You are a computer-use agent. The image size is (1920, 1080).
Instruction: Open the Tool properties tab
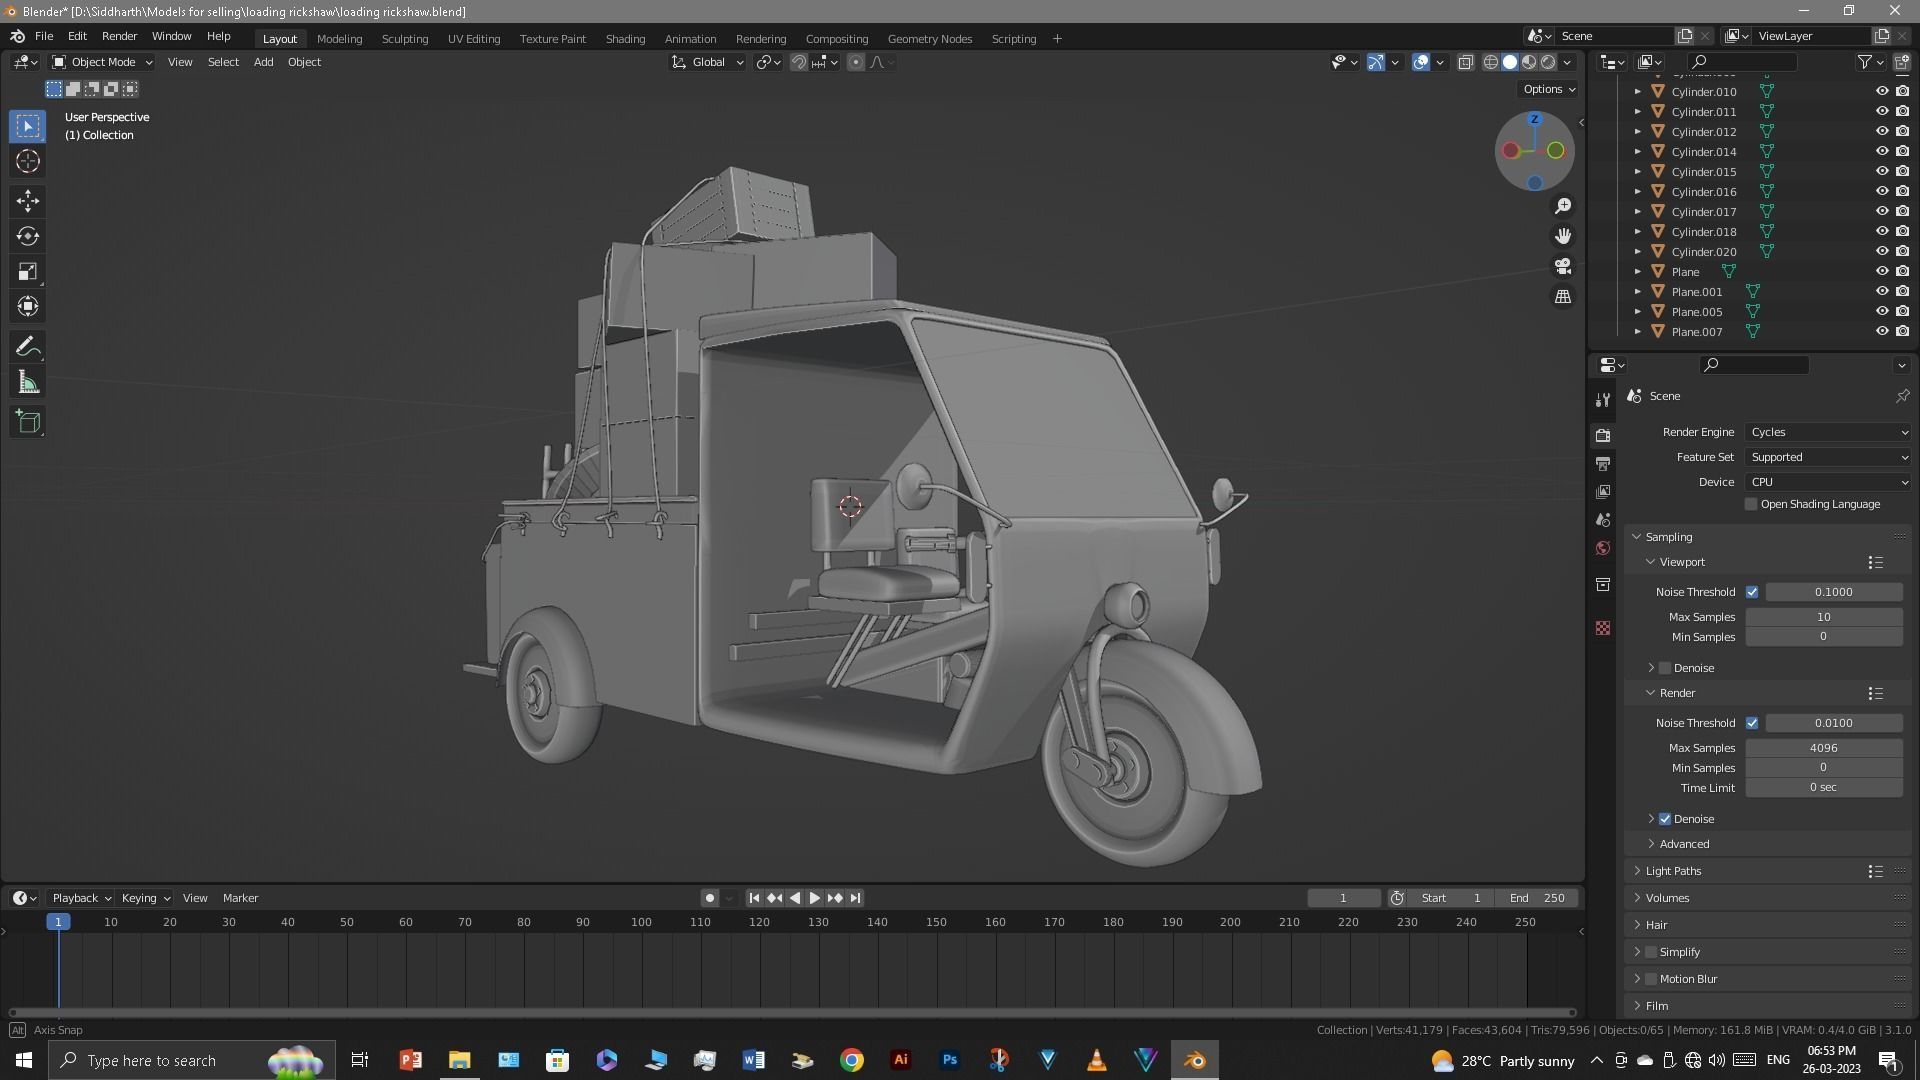(x=1603, y=400)
